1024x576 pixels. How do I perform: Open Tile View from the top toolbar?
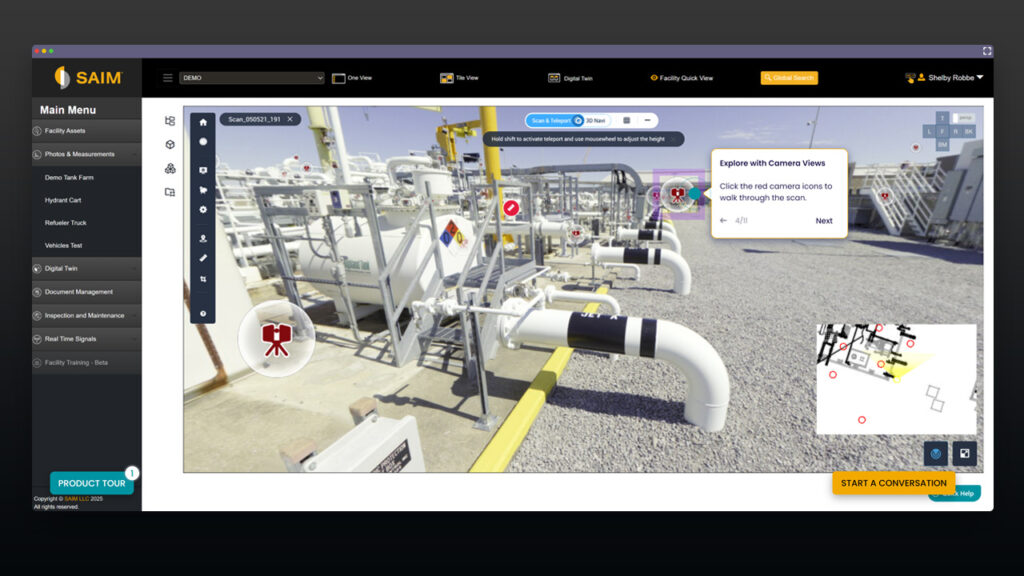coord(460,77)
